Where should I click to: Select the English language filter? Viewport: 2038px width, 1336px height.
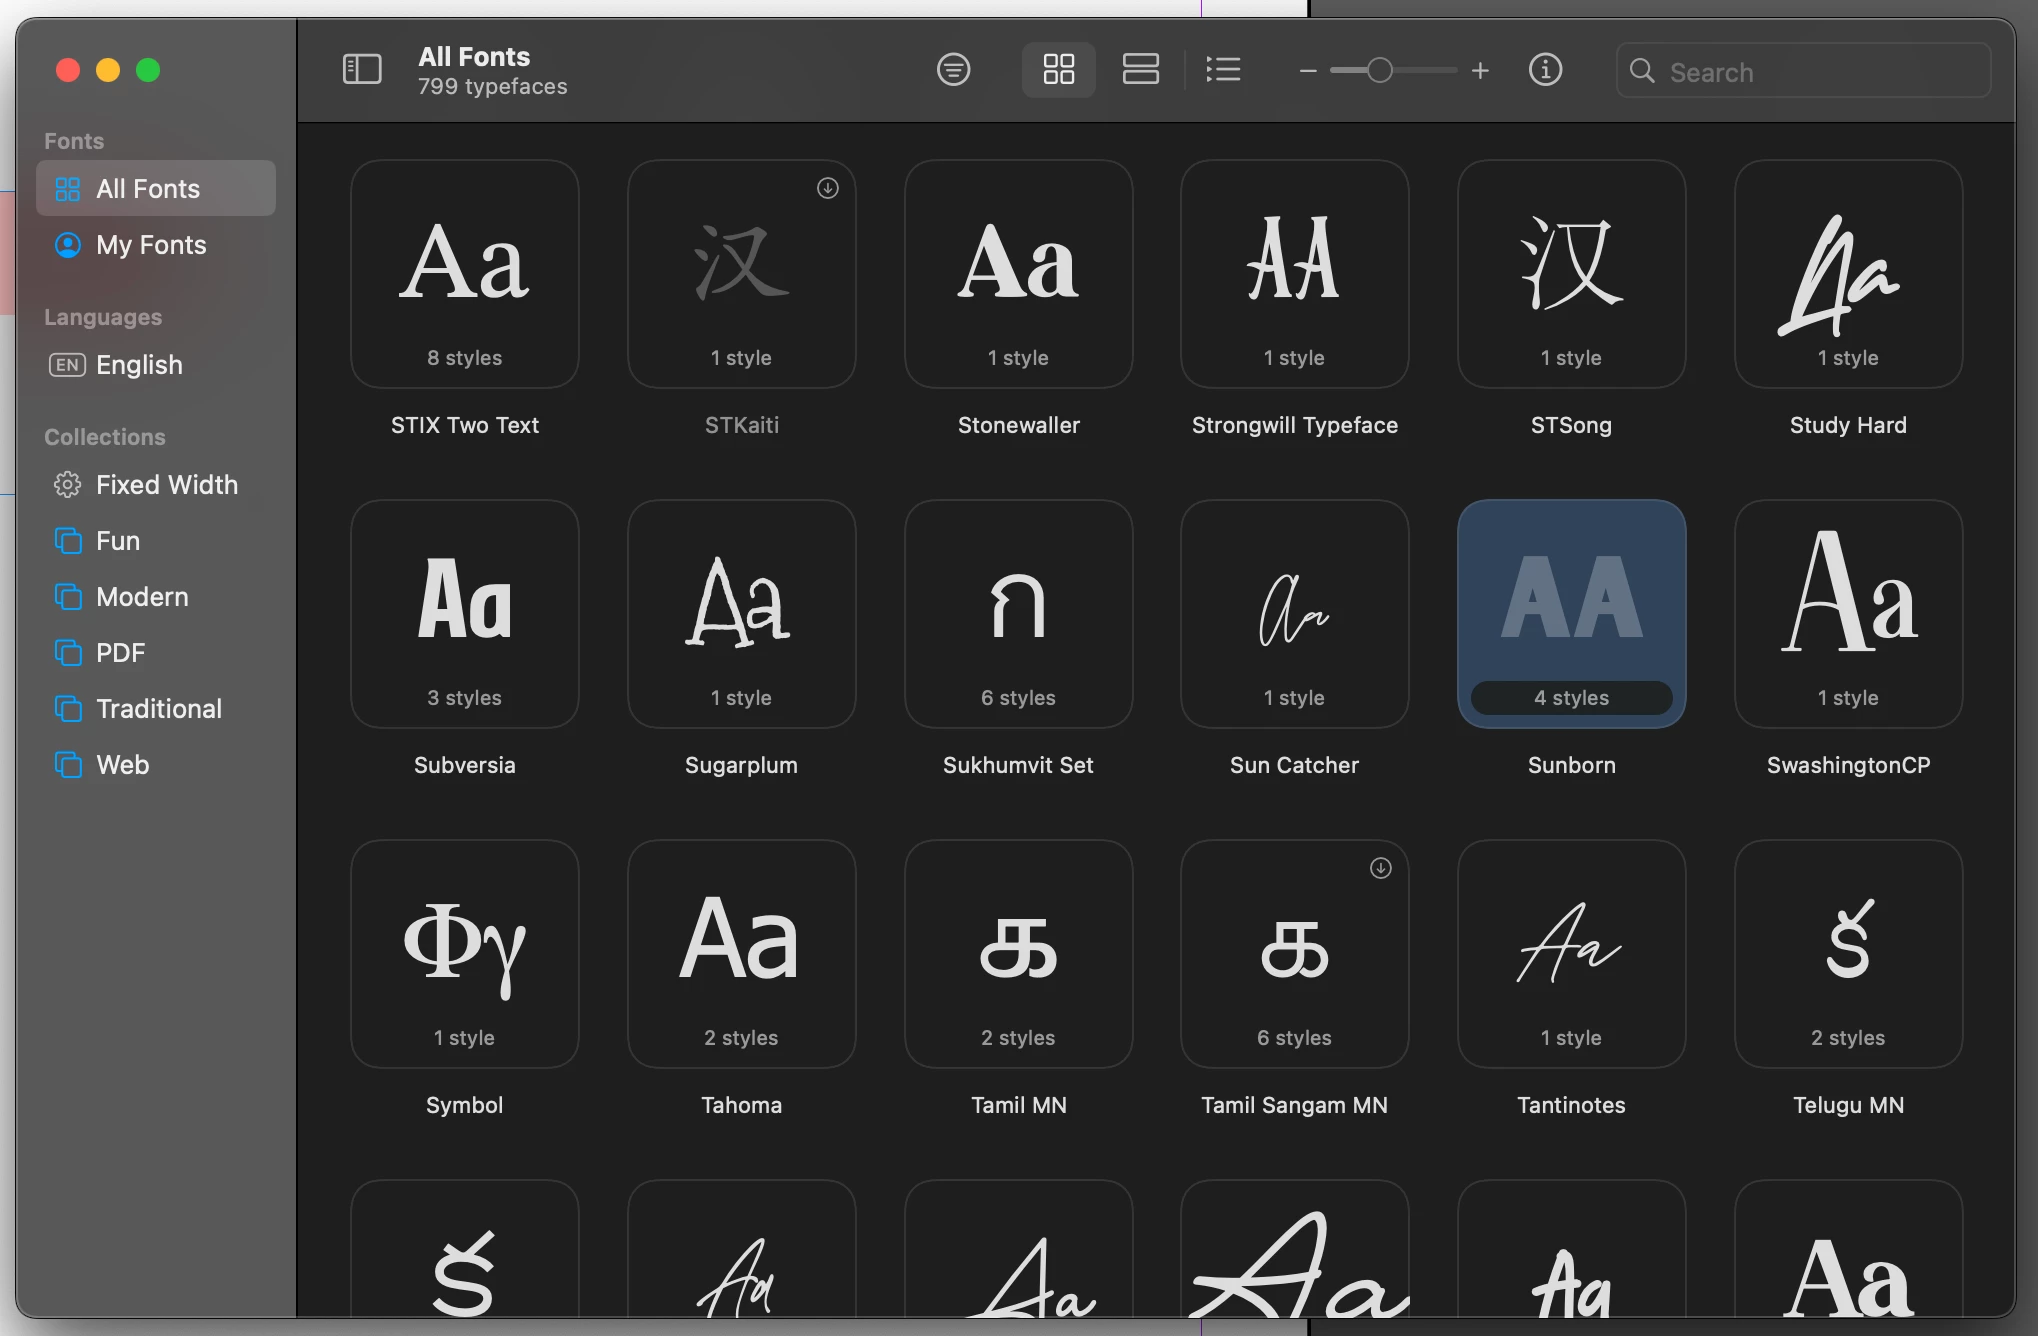tap(139, 365)
